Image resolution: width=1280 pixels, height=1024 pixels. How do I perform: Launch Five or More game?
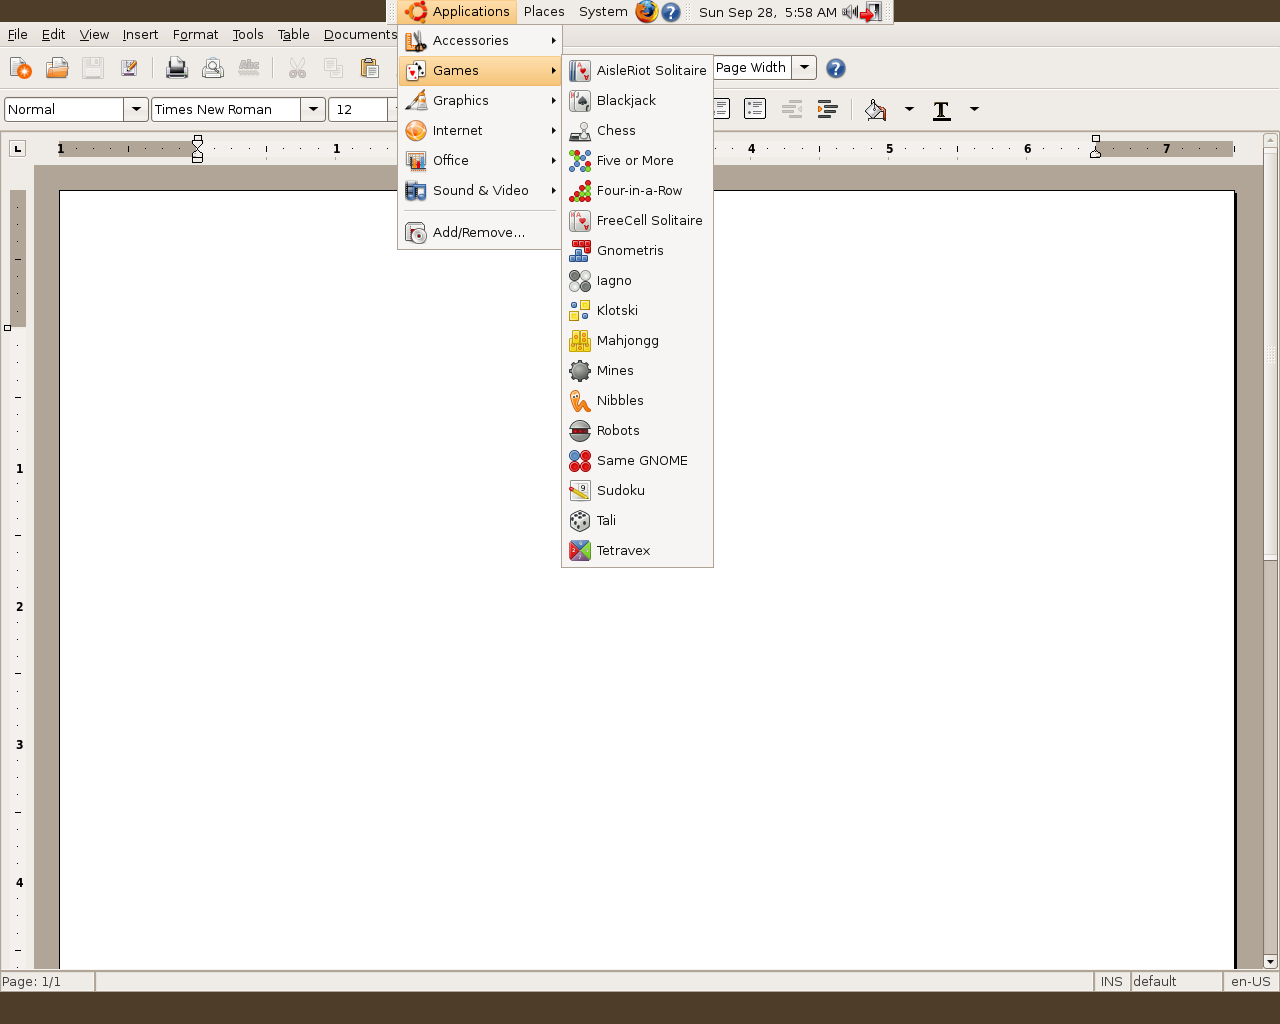click(x=637, y=160)
